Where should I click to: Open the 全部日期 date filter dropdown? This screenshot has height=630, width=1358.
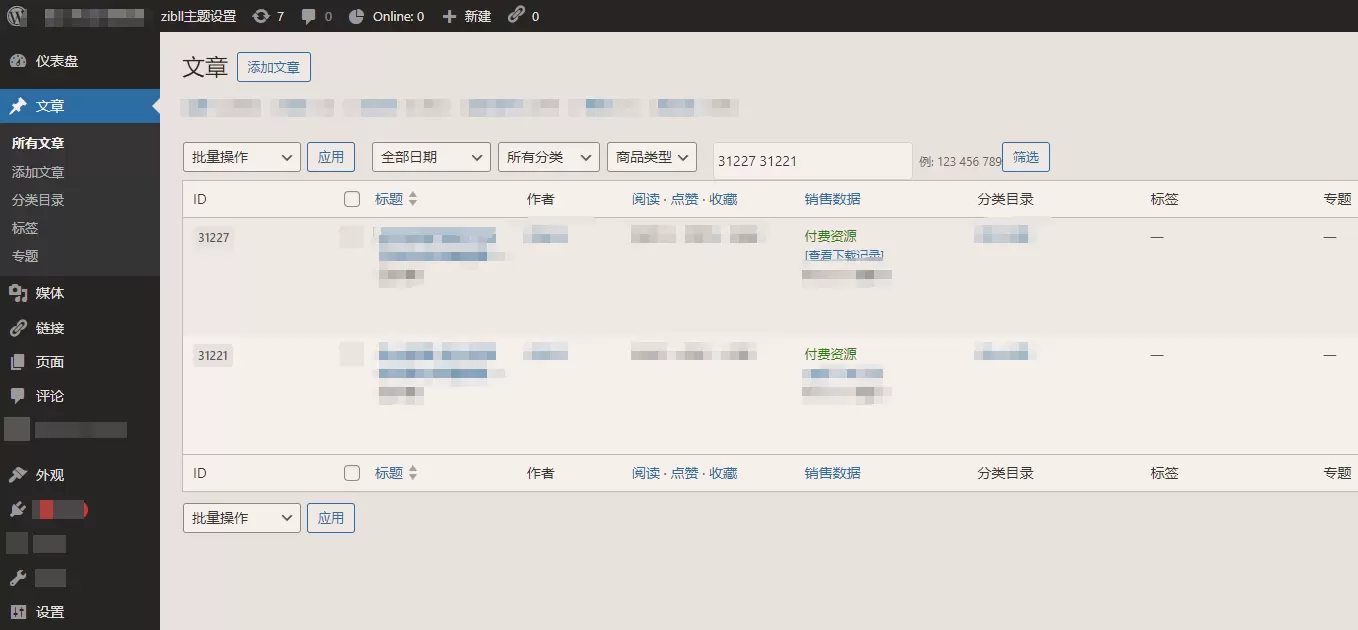click(431, 157)
